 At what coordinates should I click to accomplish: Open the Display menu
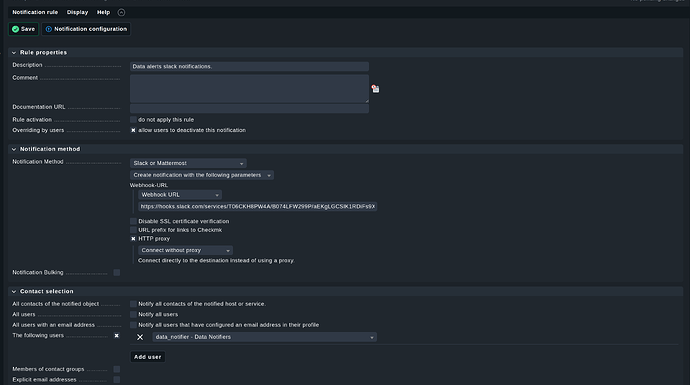tap(77, 12)
